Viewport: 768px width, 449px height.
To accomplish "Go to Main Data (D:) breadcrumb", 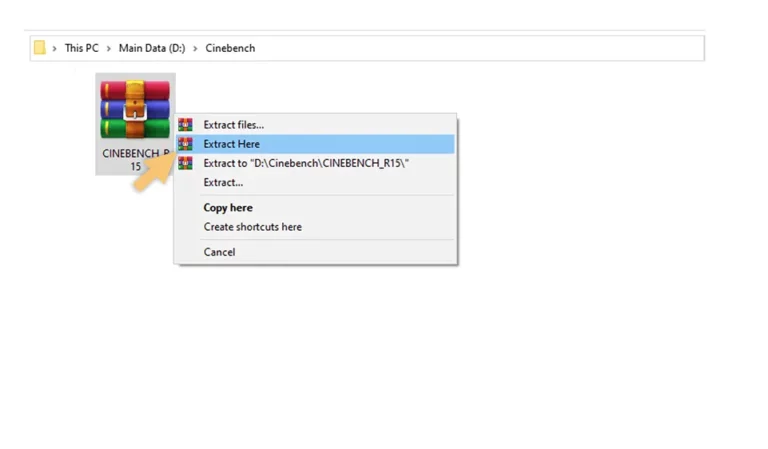I will coord(152,48).
